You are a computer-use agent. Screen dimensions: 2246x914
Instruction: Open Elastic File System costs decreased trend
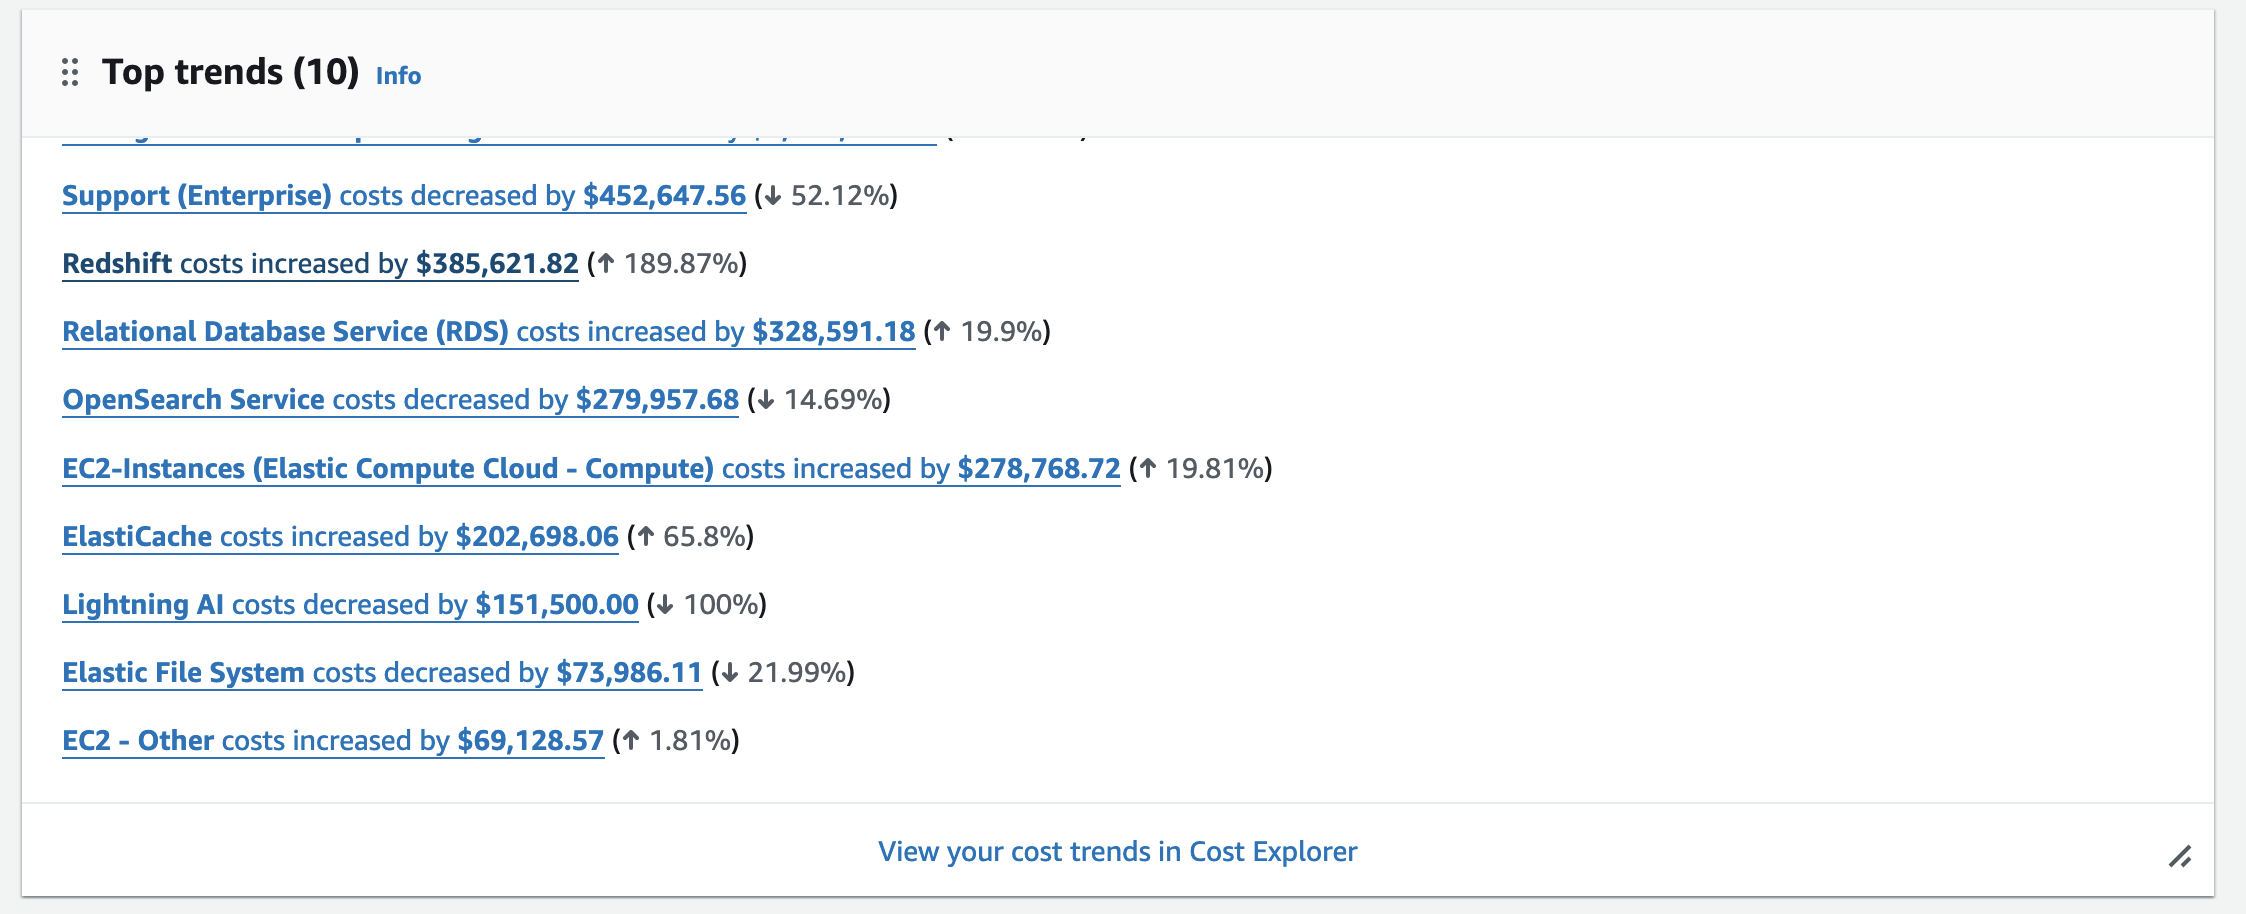(x=382, y=672)
